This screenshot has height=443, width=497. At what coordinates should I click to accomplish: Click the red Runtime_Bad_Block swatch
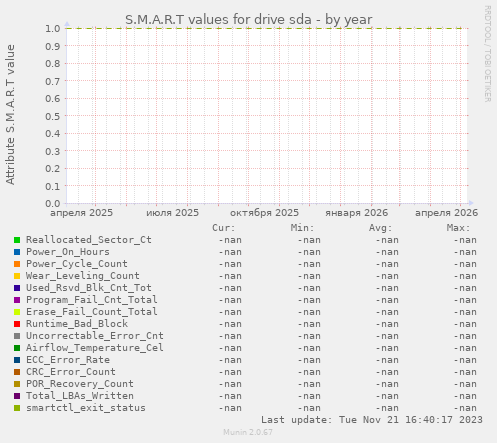coord(17,324)
